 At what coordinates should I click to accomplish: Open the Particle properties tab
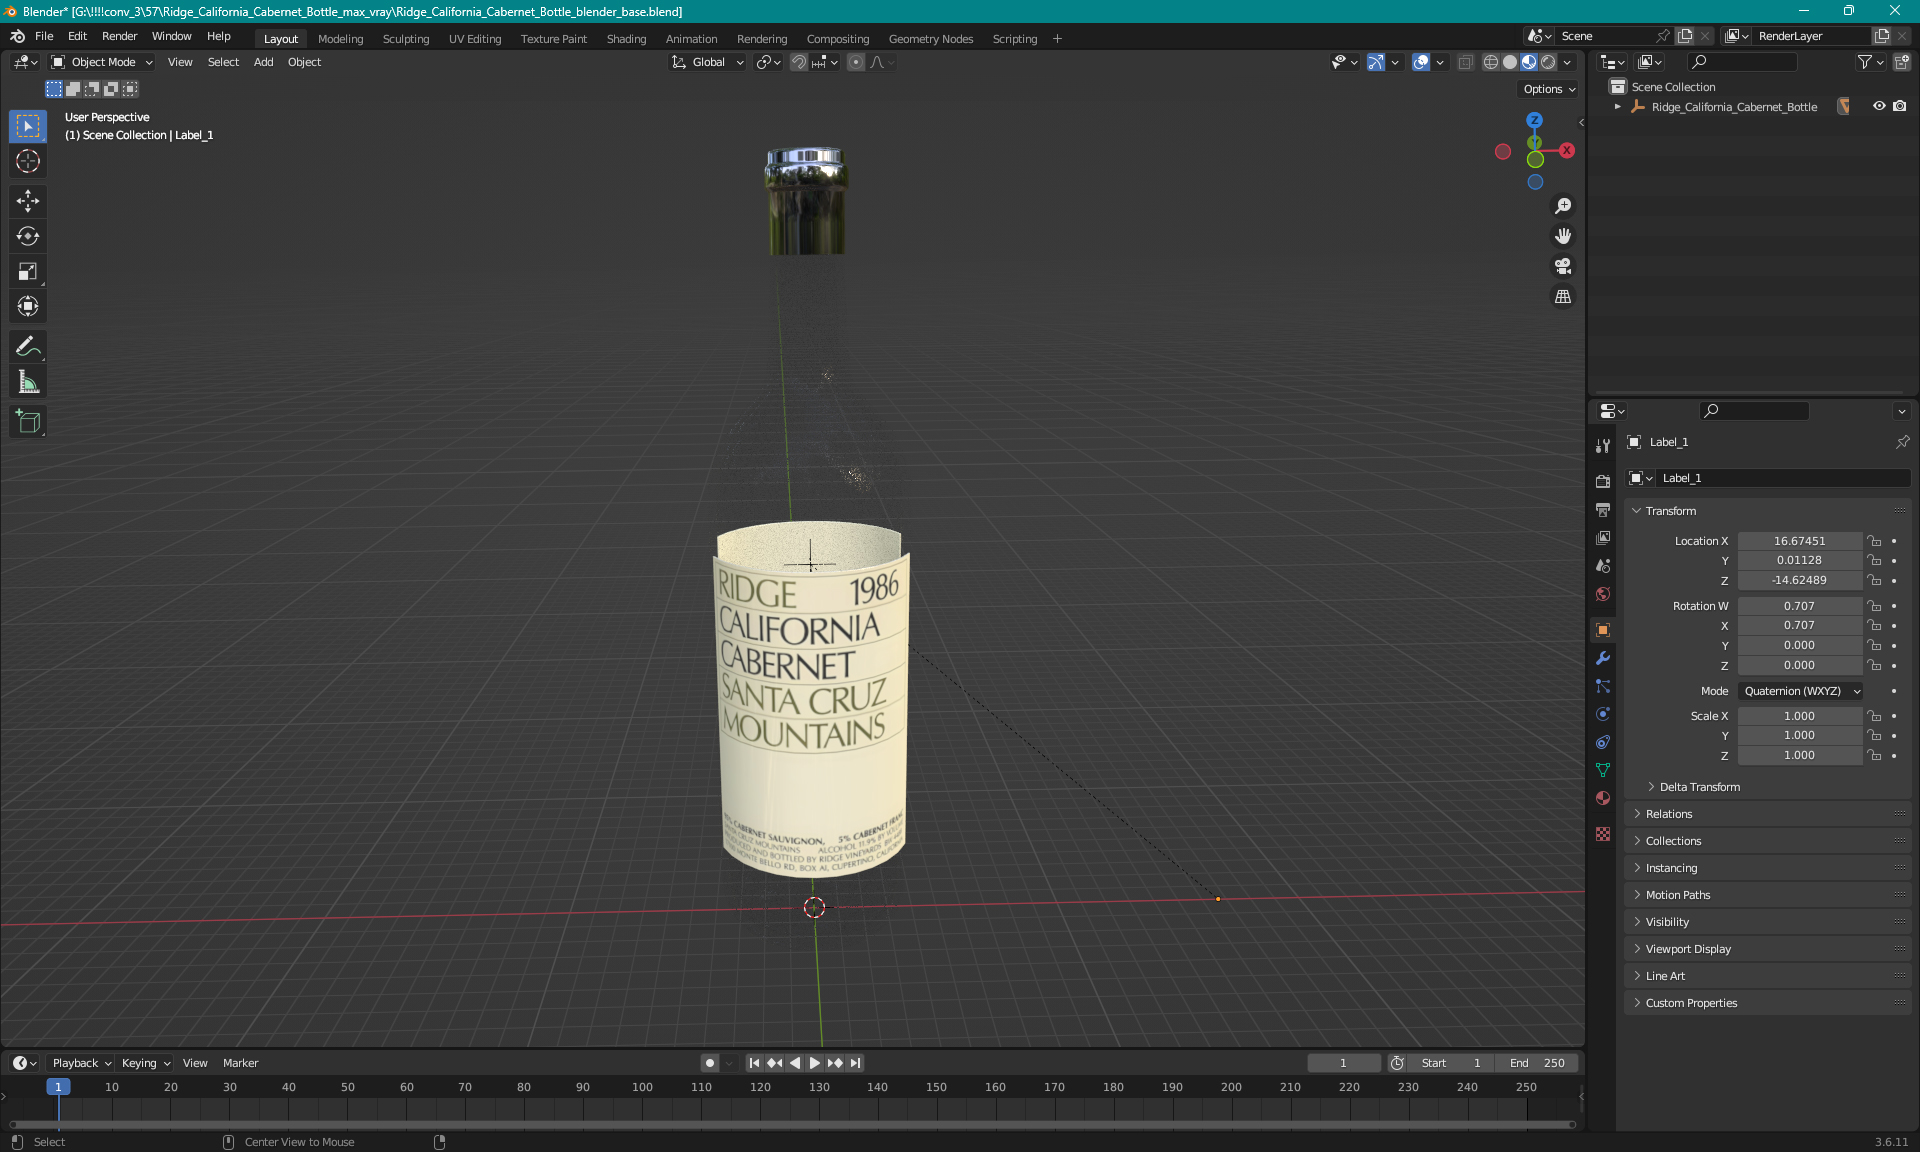click(x=1603, y=686)
